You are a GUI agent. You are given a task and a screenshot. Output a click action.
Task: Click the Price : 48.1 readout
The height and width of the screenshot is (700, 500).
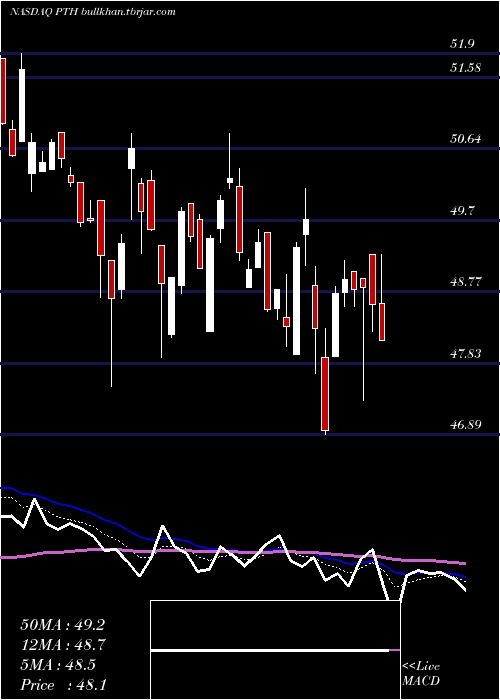63,684
